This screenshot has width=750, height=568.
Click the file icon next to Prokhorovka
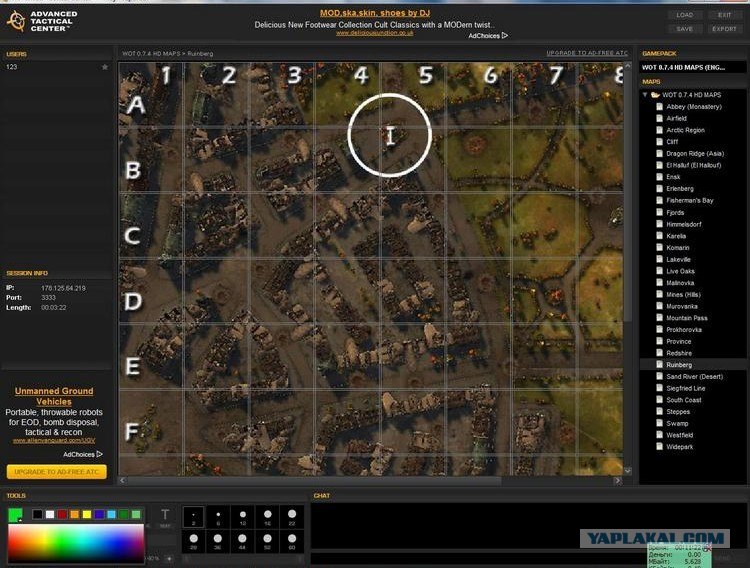(660, 330)
